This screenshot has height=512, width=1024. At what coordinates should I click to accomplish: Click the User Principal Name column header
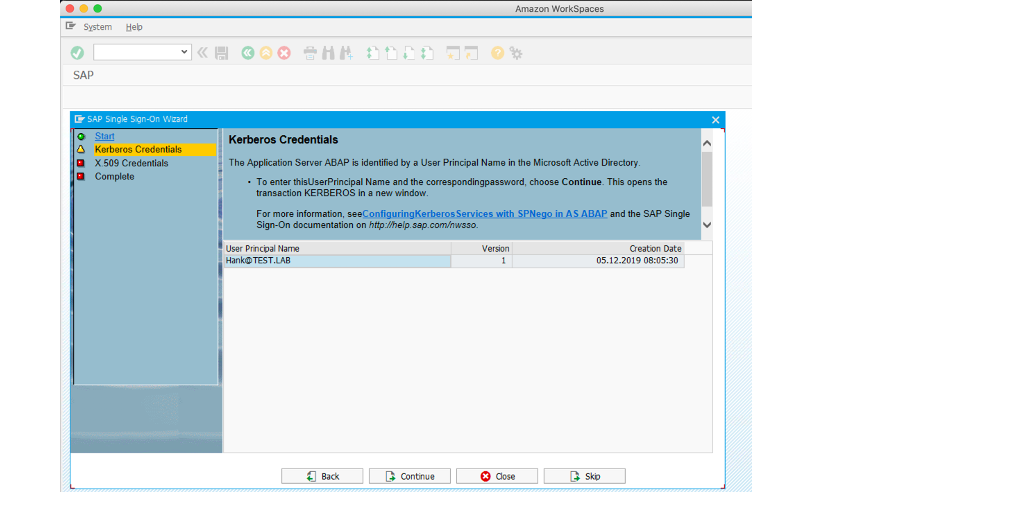(337, 248)
